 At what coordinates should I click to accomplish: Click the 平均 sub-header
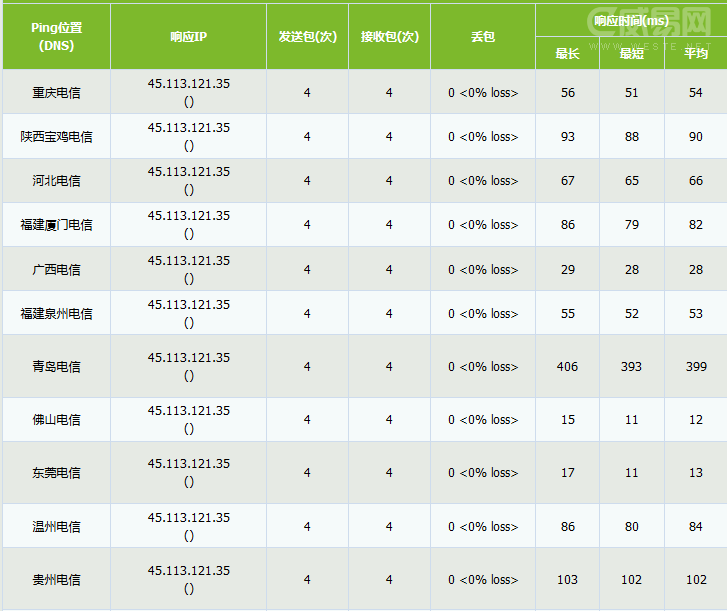[696, 54]
